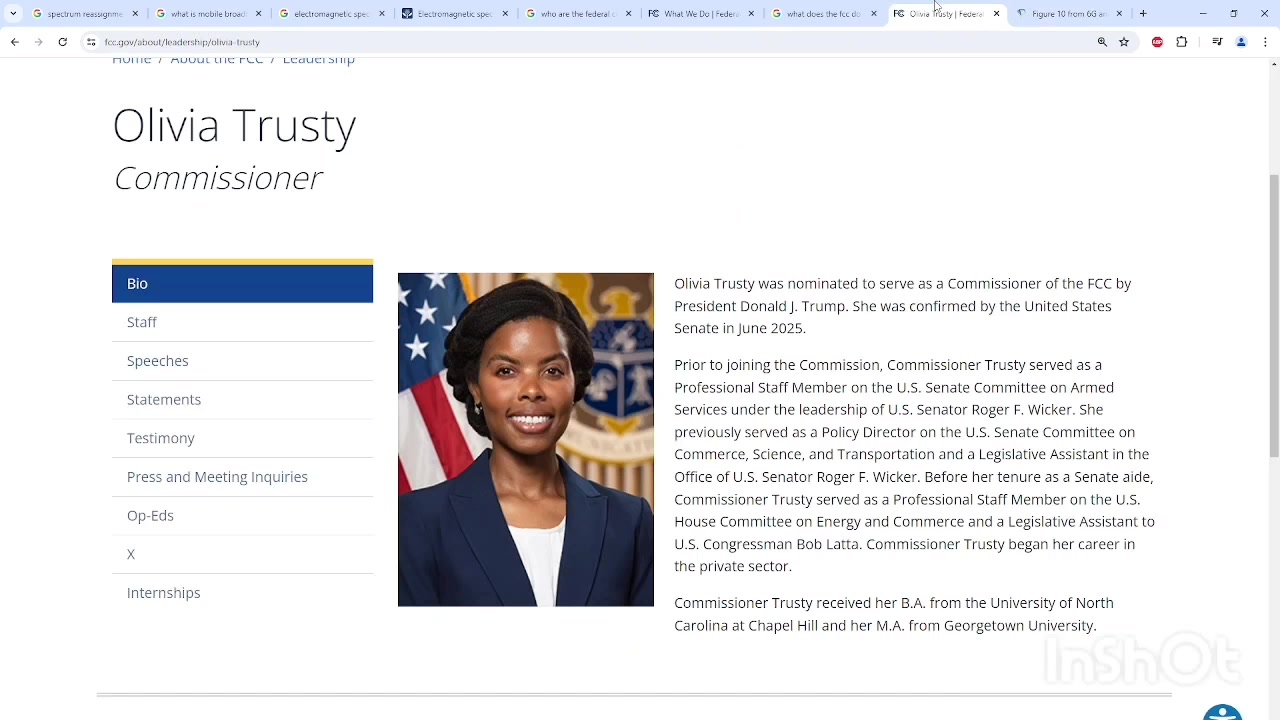The image size is (1280, 720).
Task: Expand the tab search dropdown arrow
Action: point(13,14)
